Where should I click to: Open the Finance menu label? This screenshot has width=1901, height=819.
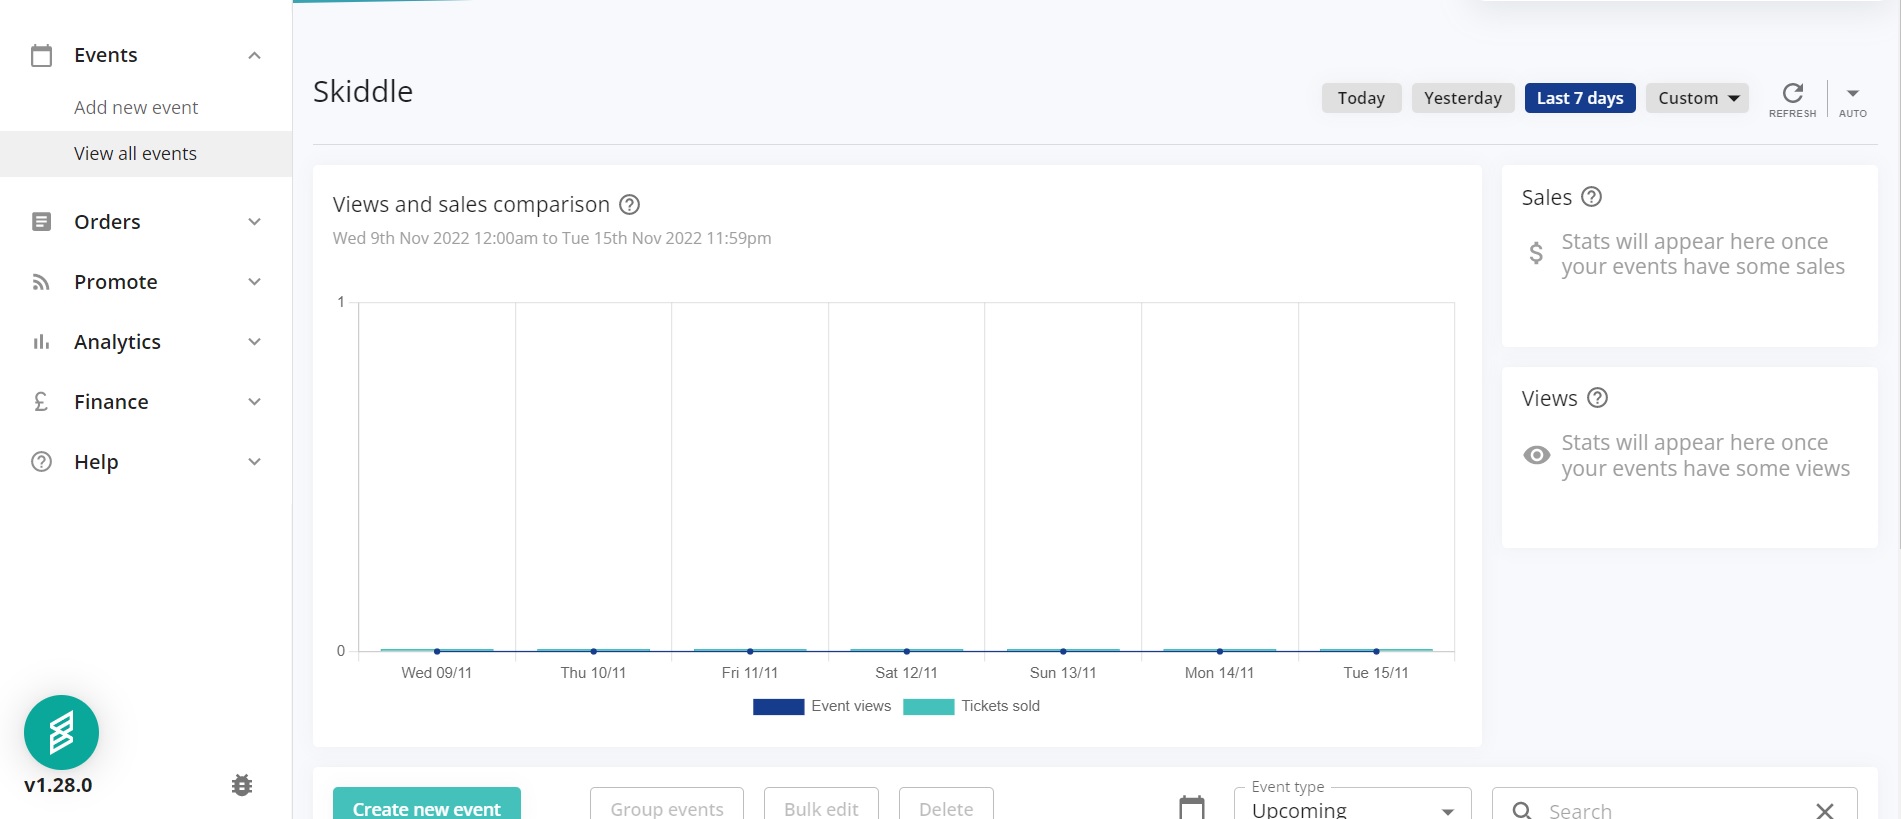pyautogui.click(x=111, y=402)
